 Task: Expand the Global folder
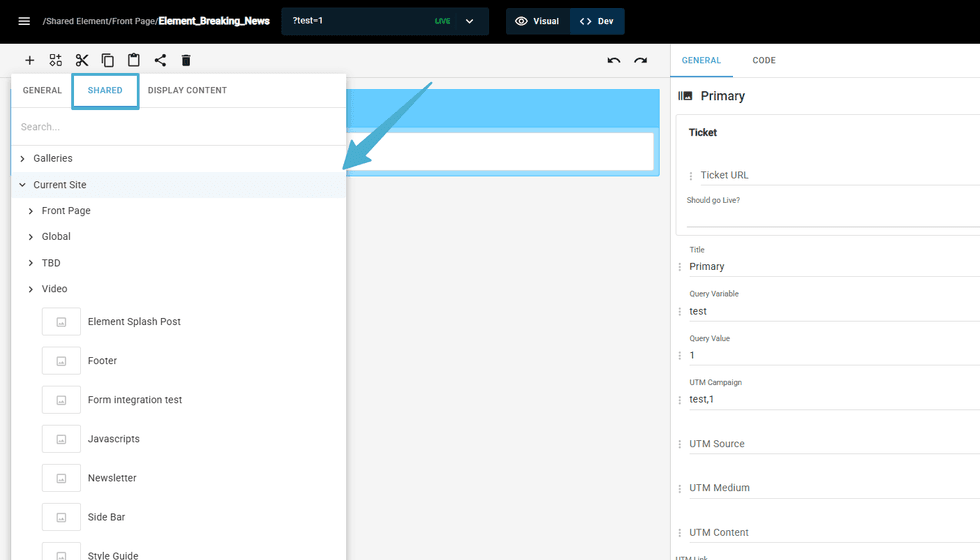tap(31, 237)
